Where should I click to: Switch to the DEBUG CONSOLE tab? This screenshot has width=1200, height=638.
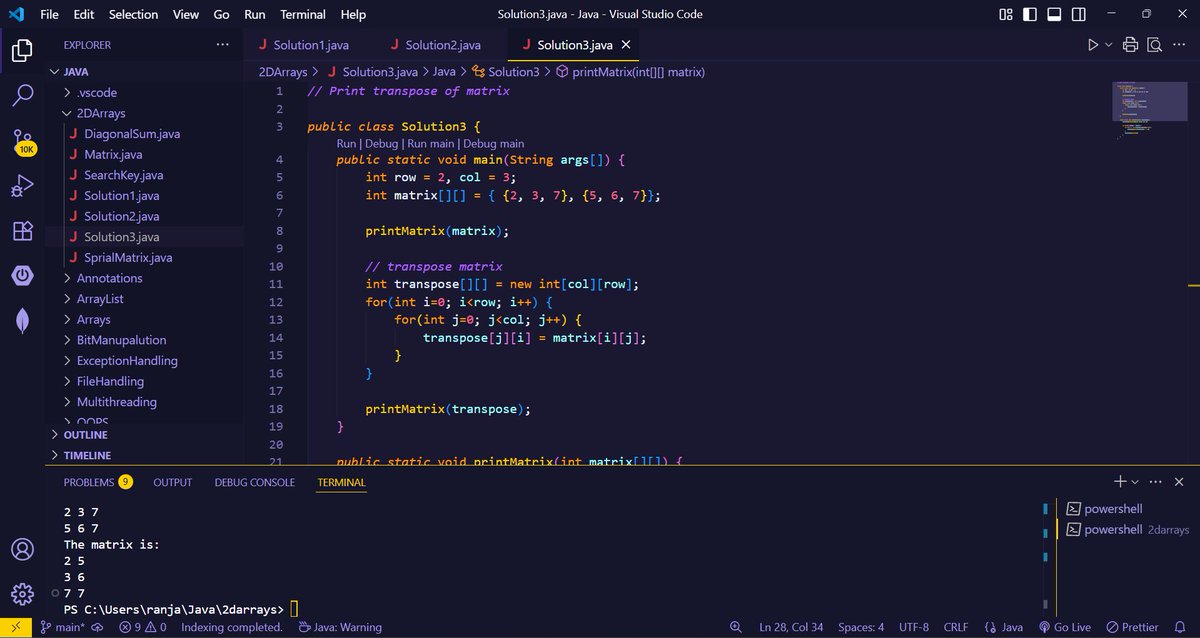(x=254, y=482)
